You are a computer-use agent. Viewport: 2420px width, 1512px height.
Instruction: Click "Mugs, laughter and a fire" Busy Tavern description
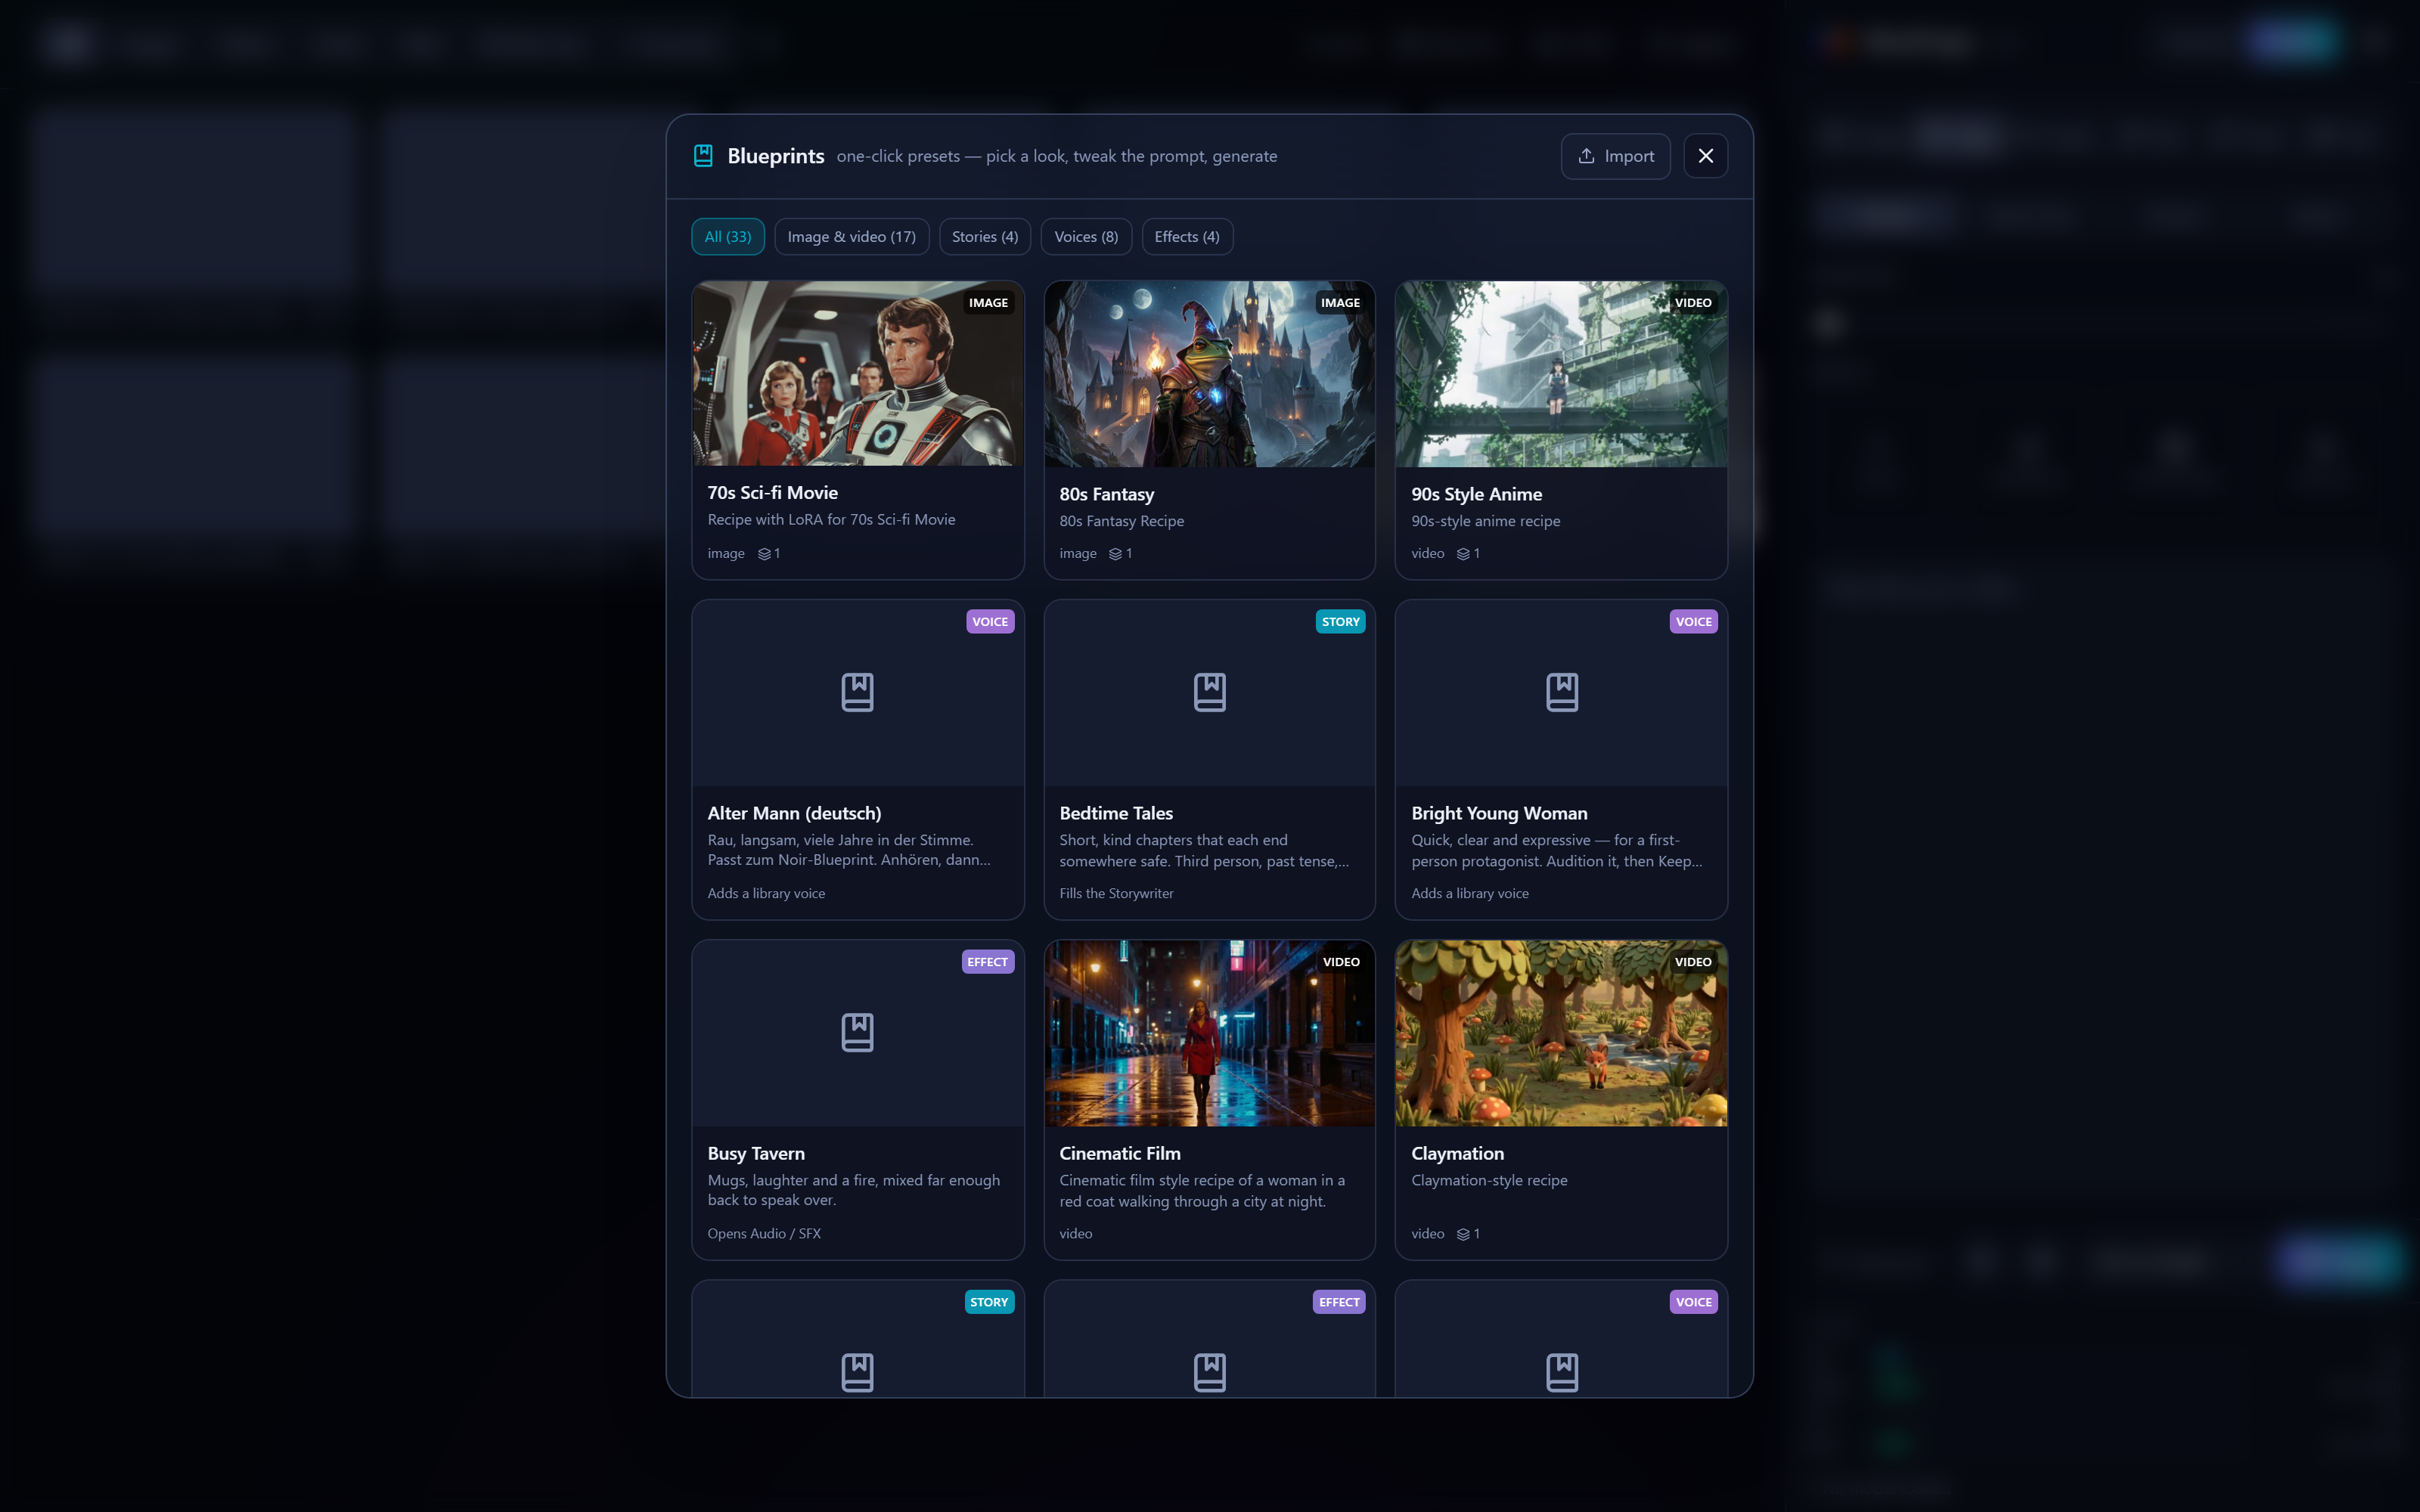[853, 1191]
